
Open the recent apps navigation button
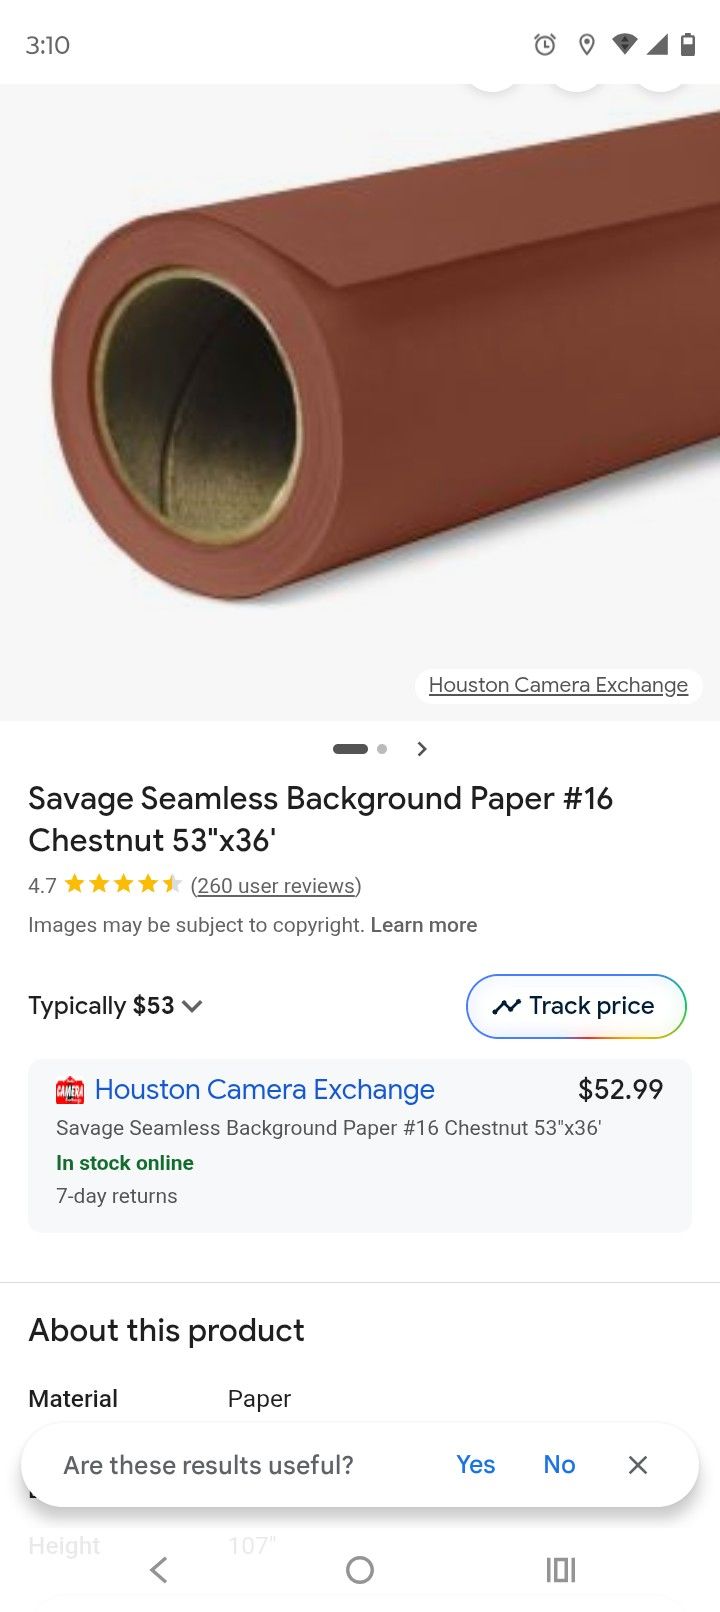(x=561, y=1570)
